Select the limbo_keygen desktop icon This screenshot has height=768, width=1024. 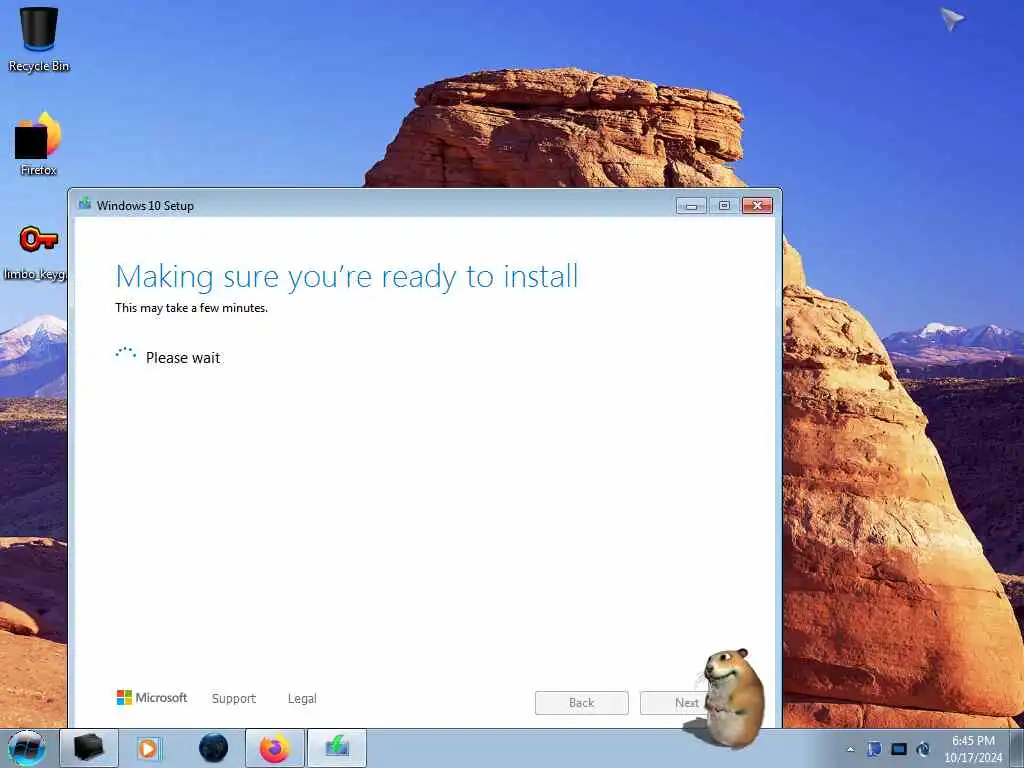[x=36, y=251]
